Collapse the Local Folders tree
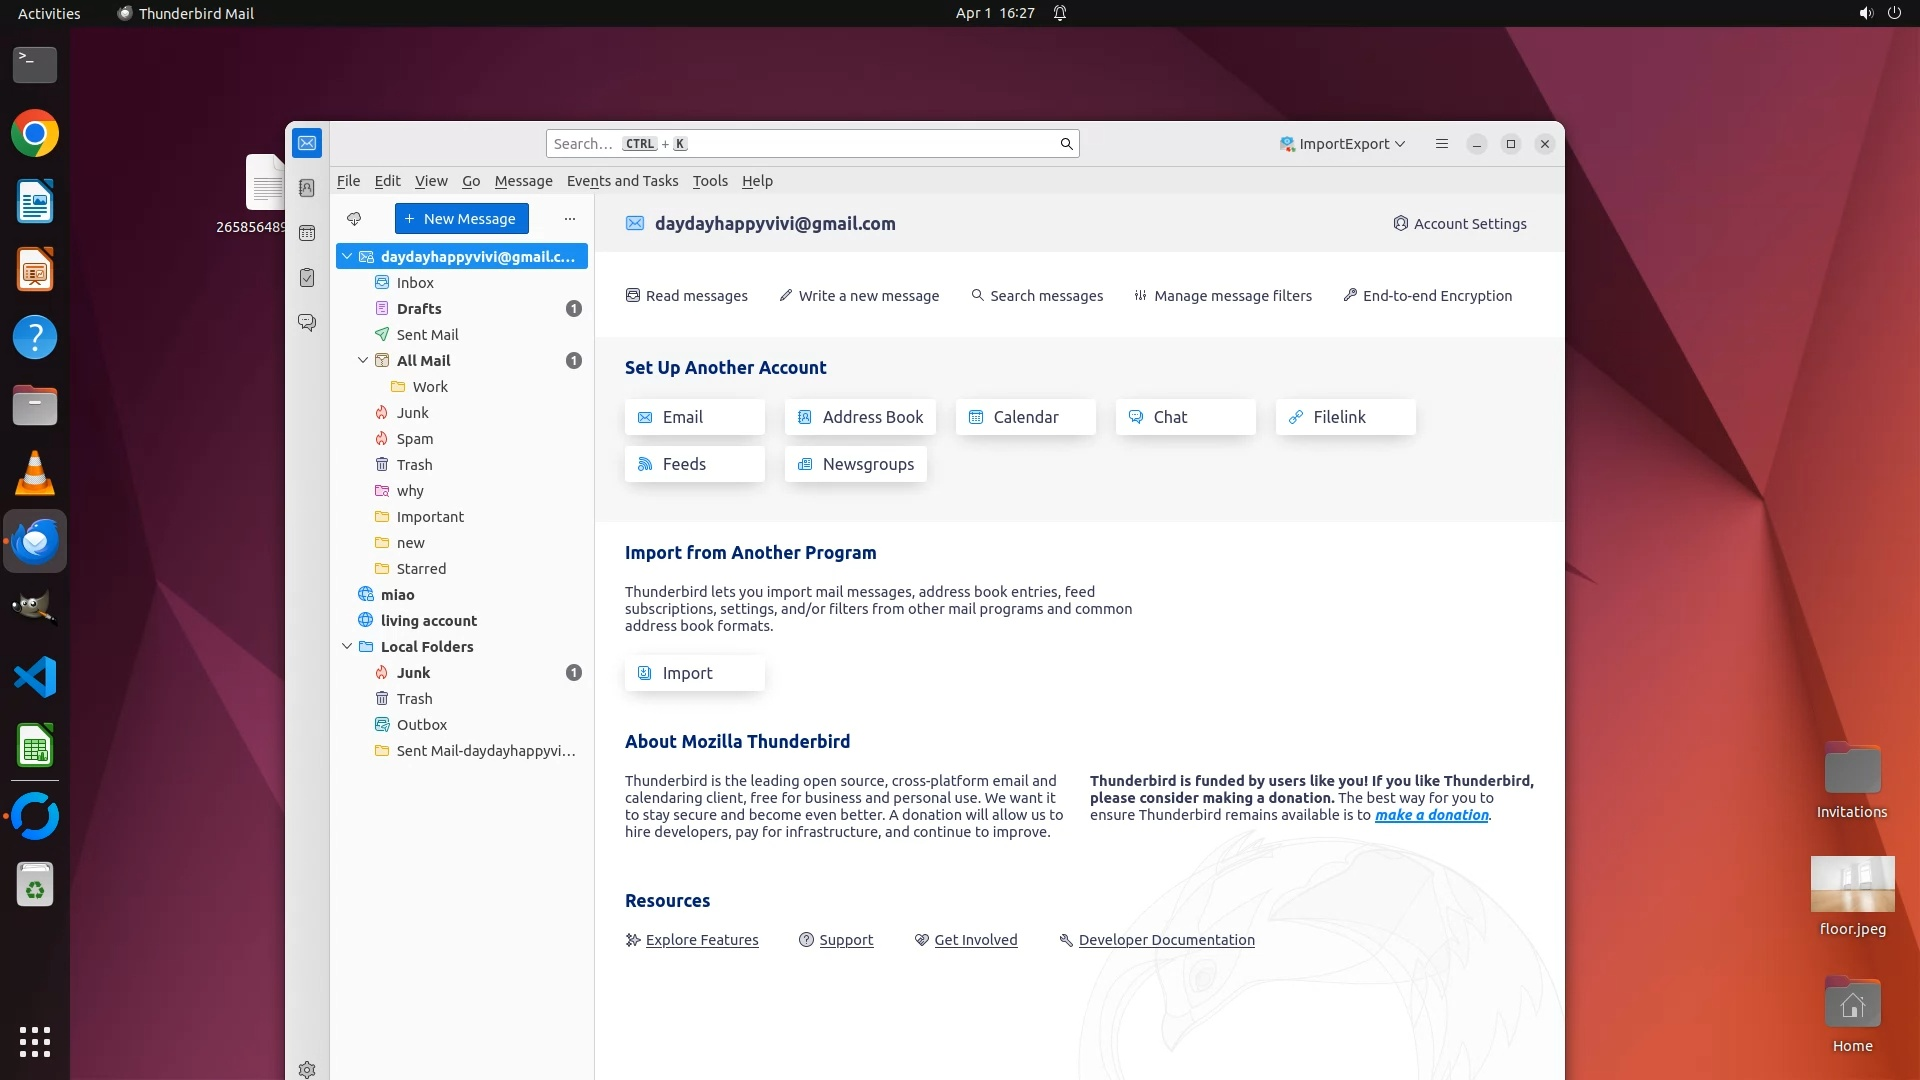Image resolution: width=1920 pixels, height=1080 pixels. (347, 647)
